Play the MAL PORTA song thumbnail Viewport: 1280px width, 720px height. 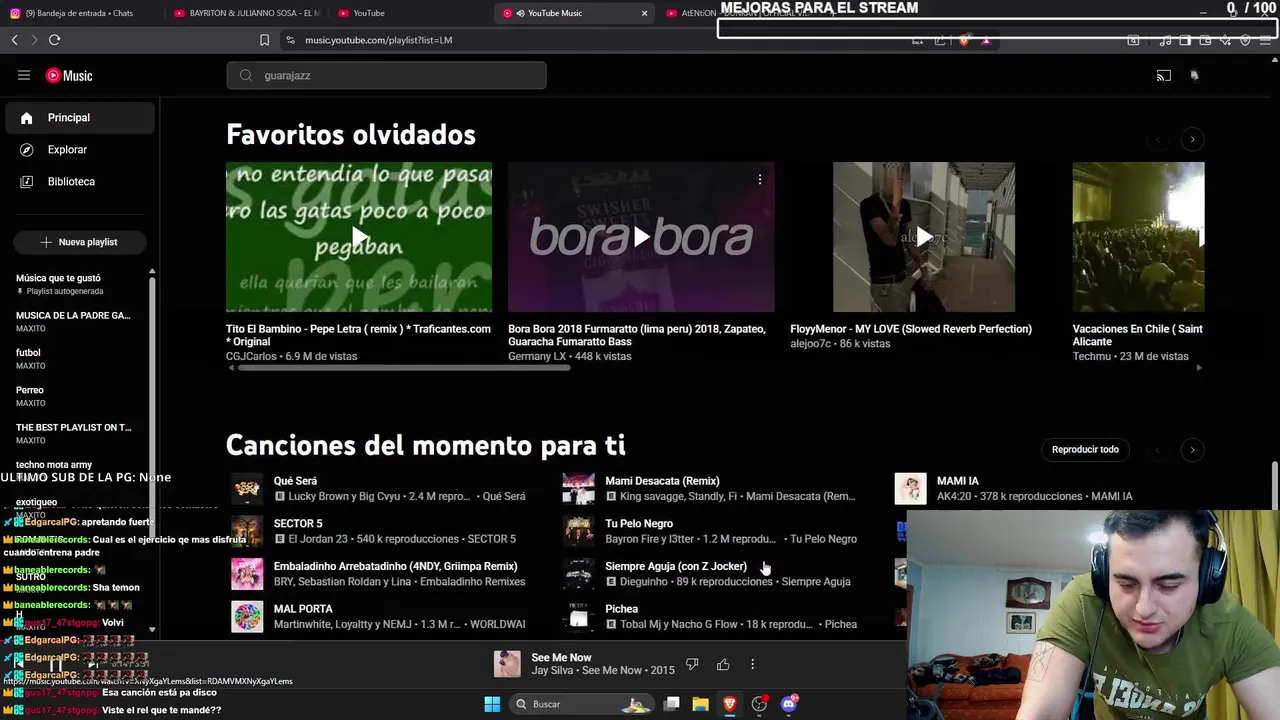click(247, 616)
